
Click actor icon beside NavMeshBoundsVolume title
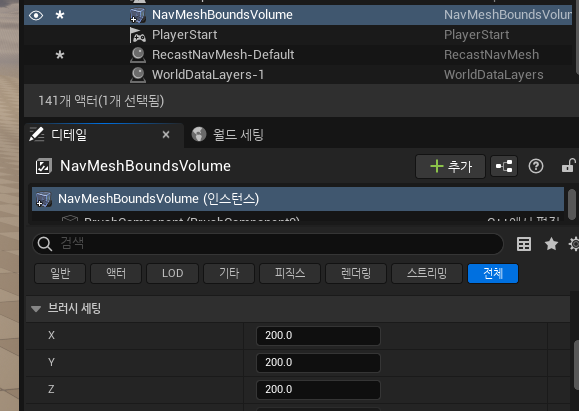(x=44, y=167)
